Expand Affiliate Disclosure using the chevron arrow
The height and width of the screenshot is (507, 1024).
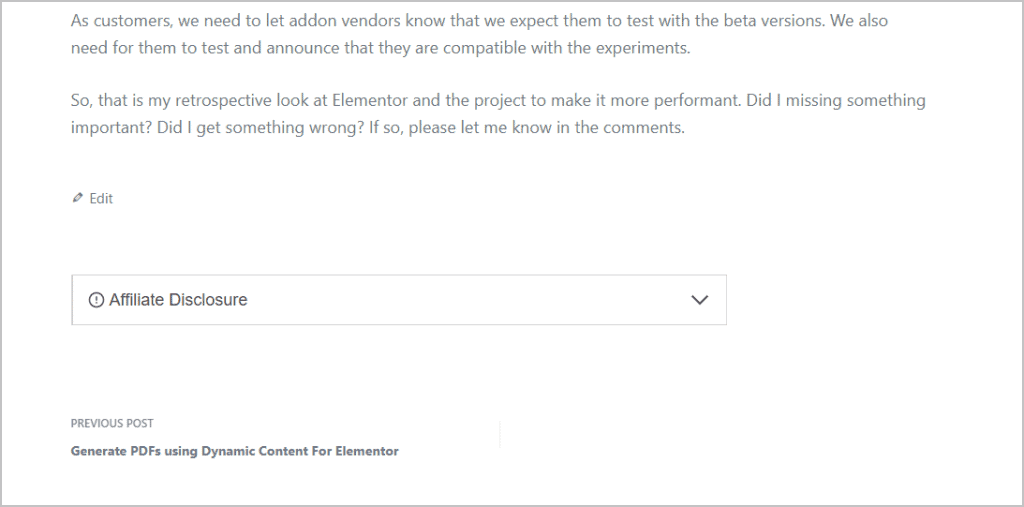[x=699, y=300]
